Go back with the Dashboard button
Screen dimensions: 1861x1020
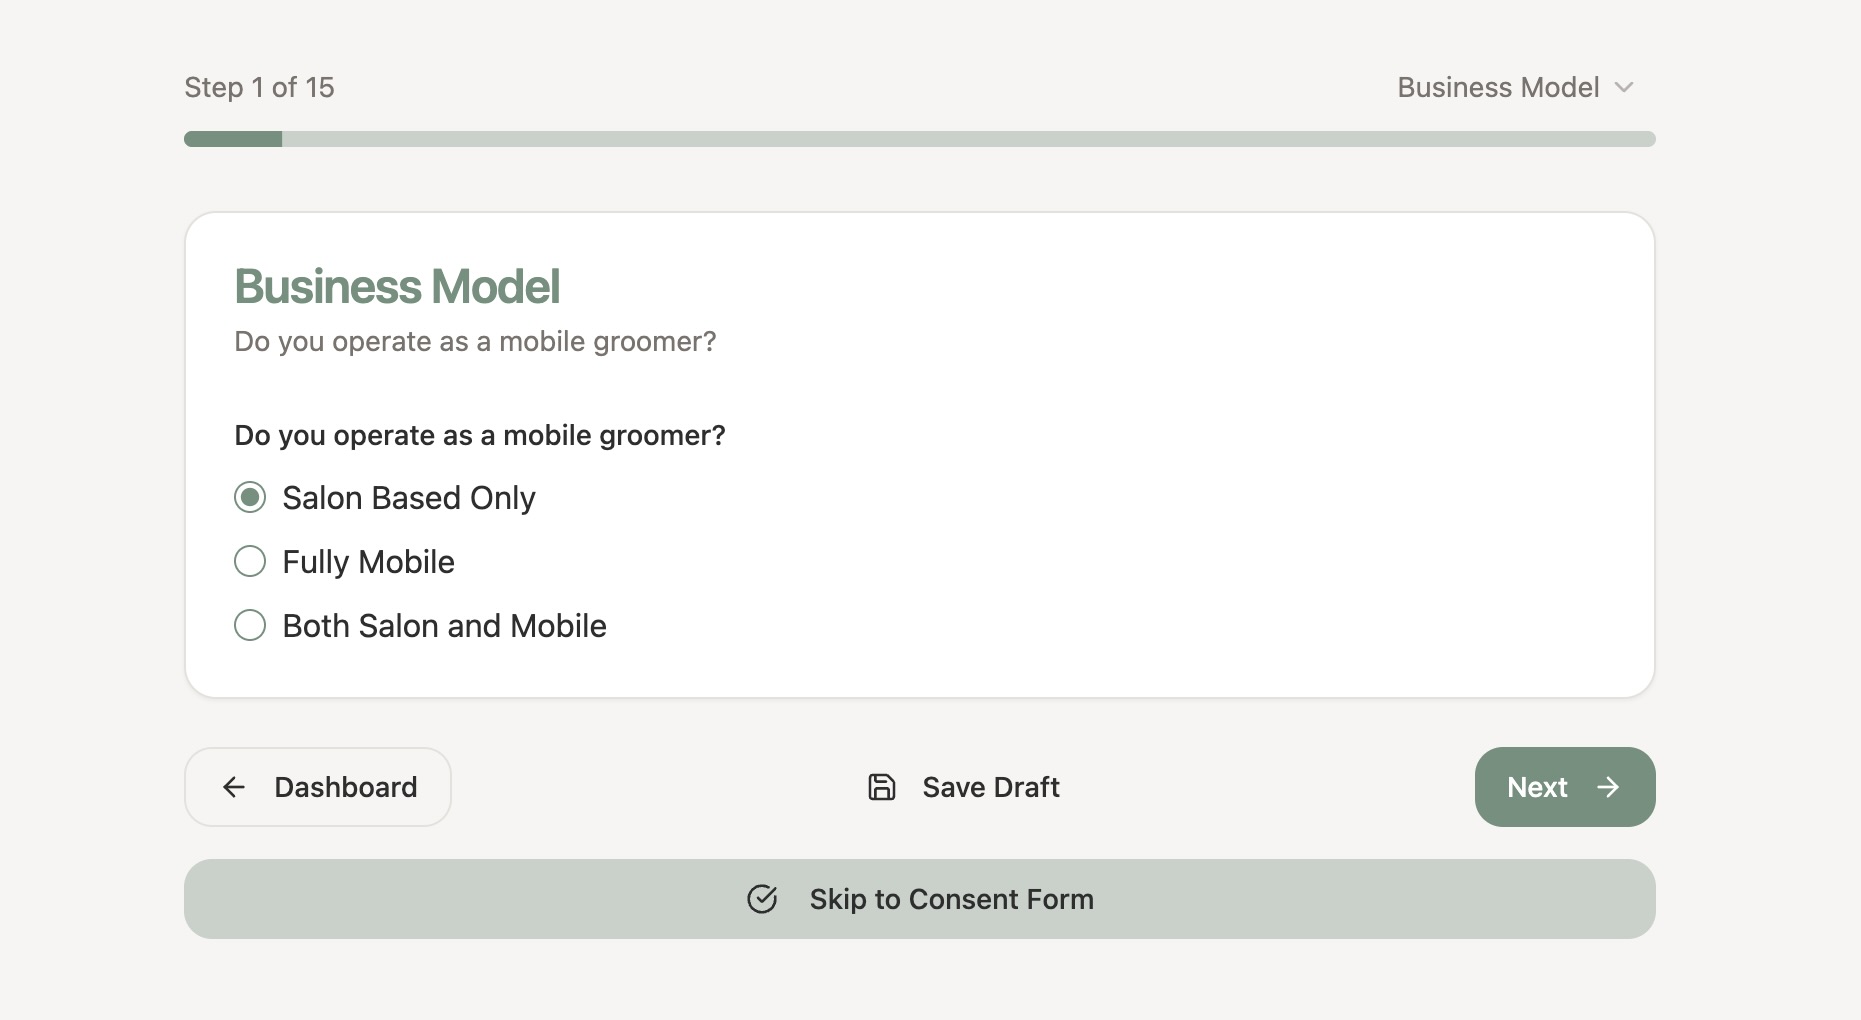click(318, 787)
